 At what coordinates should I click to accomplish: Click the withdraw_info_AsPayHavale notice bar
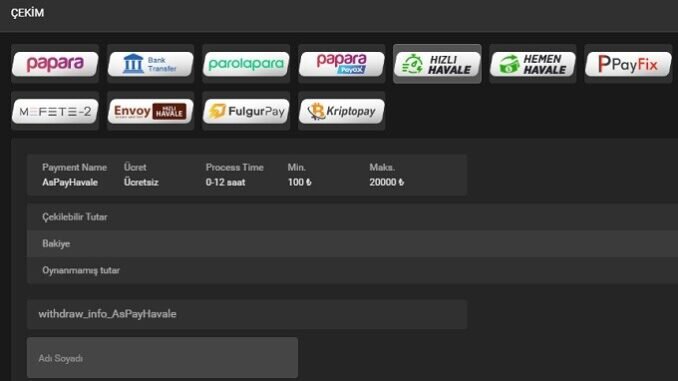247,314
